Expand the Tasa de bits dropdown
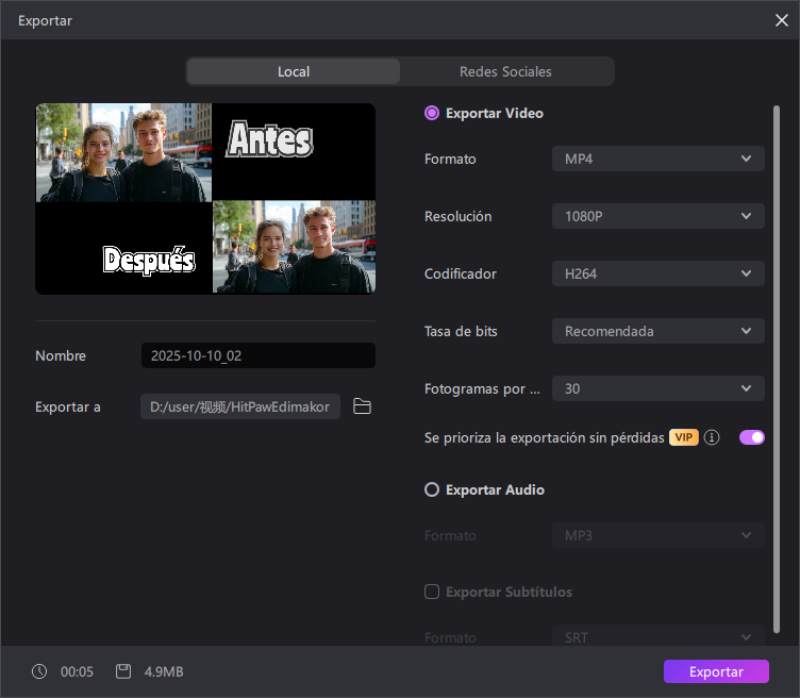Screen dimensions: 800x698 point(658,331)
